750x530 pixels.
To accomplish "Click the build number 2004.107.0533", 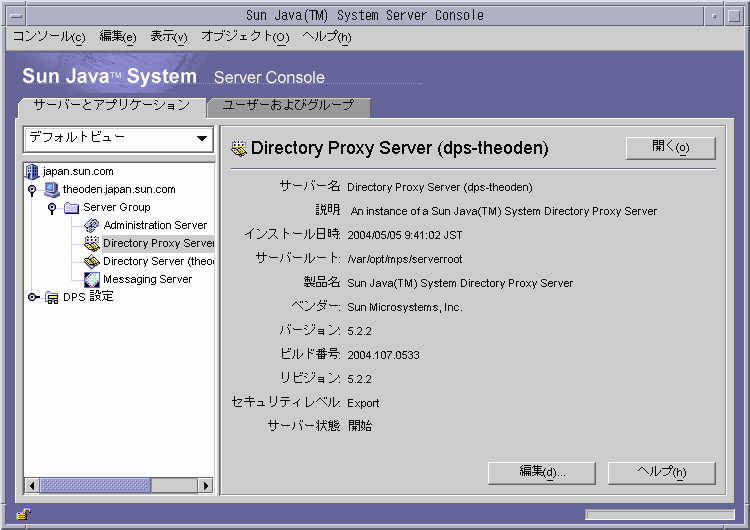I will 383,355.
